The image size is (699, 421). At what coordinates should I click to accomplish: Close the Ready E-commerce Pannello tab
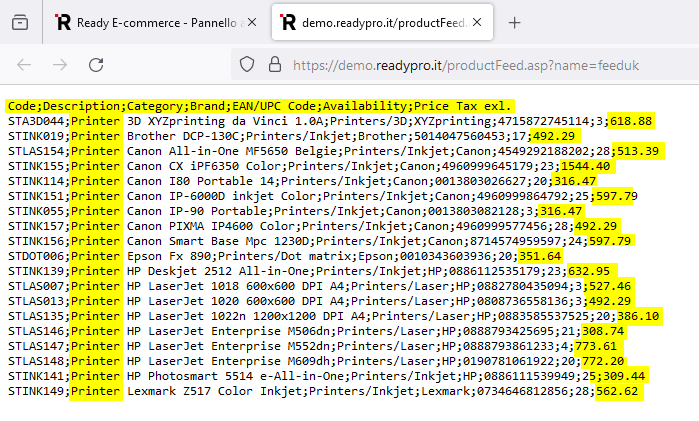252,22
